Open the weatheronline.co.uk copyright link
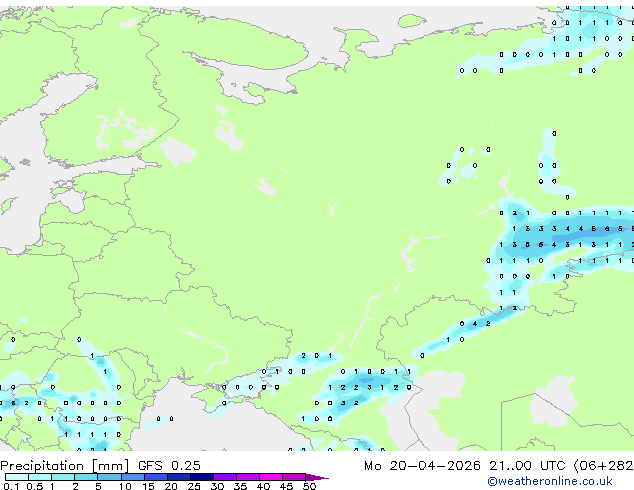634x490 pixels. tap(550, 481)
